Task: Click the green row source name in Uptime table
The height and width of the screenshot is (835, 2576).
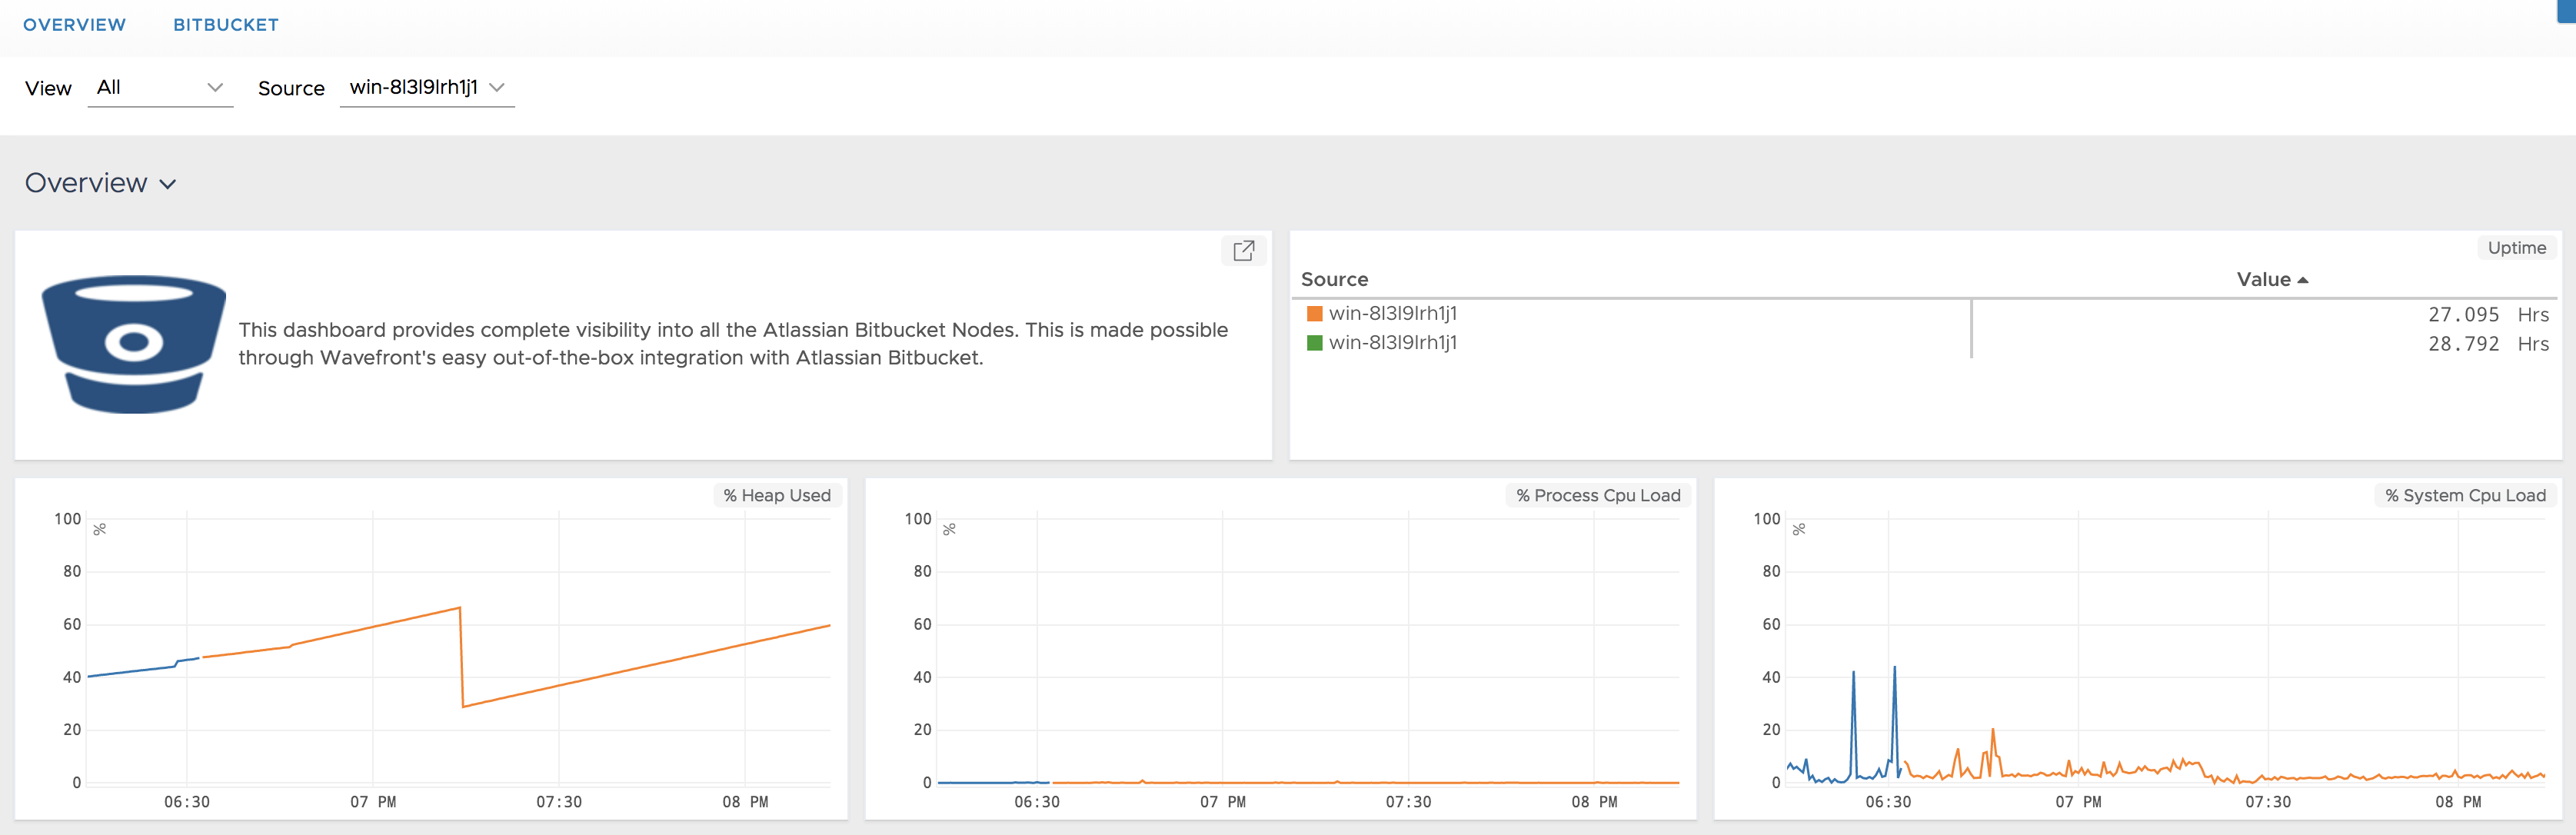Action: (1392, 343)
